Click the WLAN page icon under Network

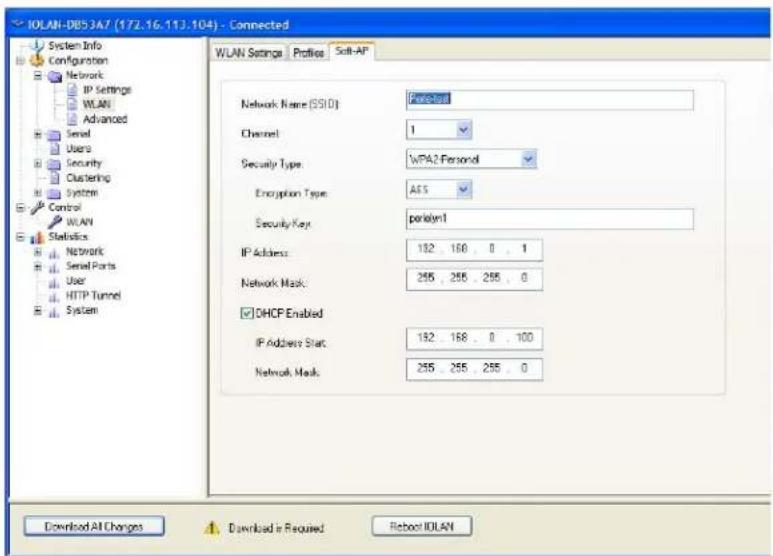coord(72,104)
